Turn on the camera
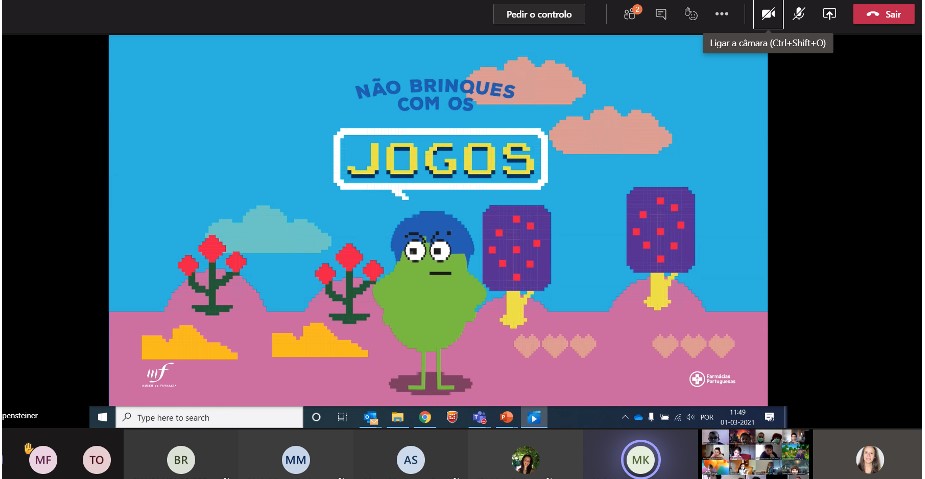This screenshot has width=925, height=479. point(768,14)
